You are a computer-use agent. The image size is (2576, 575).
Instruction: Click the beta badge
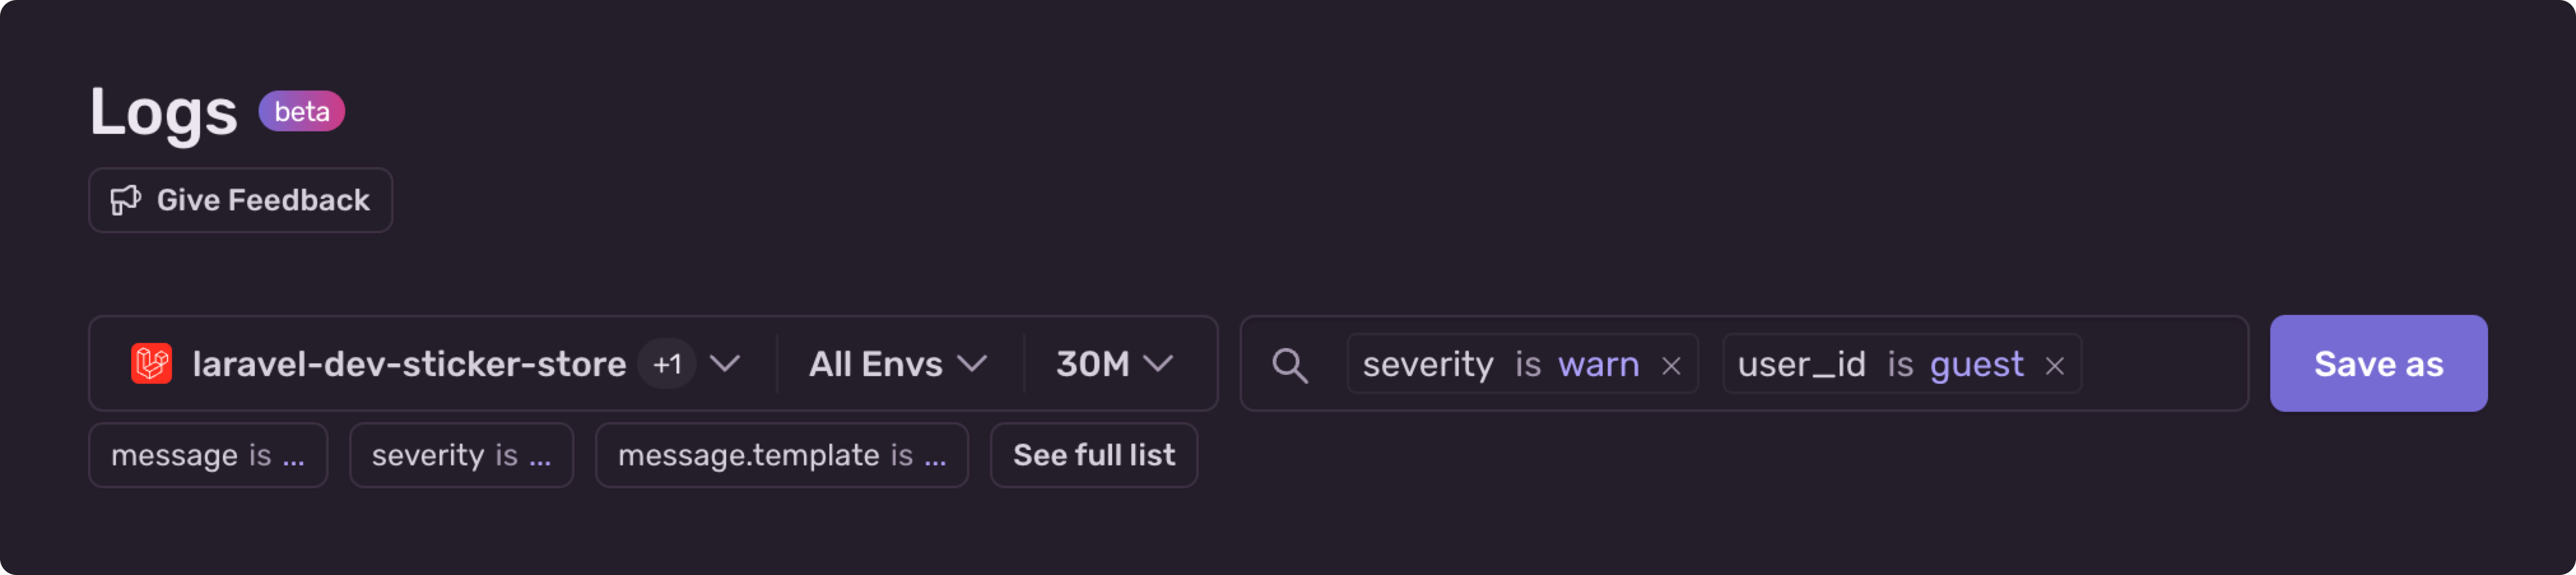coord(302,111)
